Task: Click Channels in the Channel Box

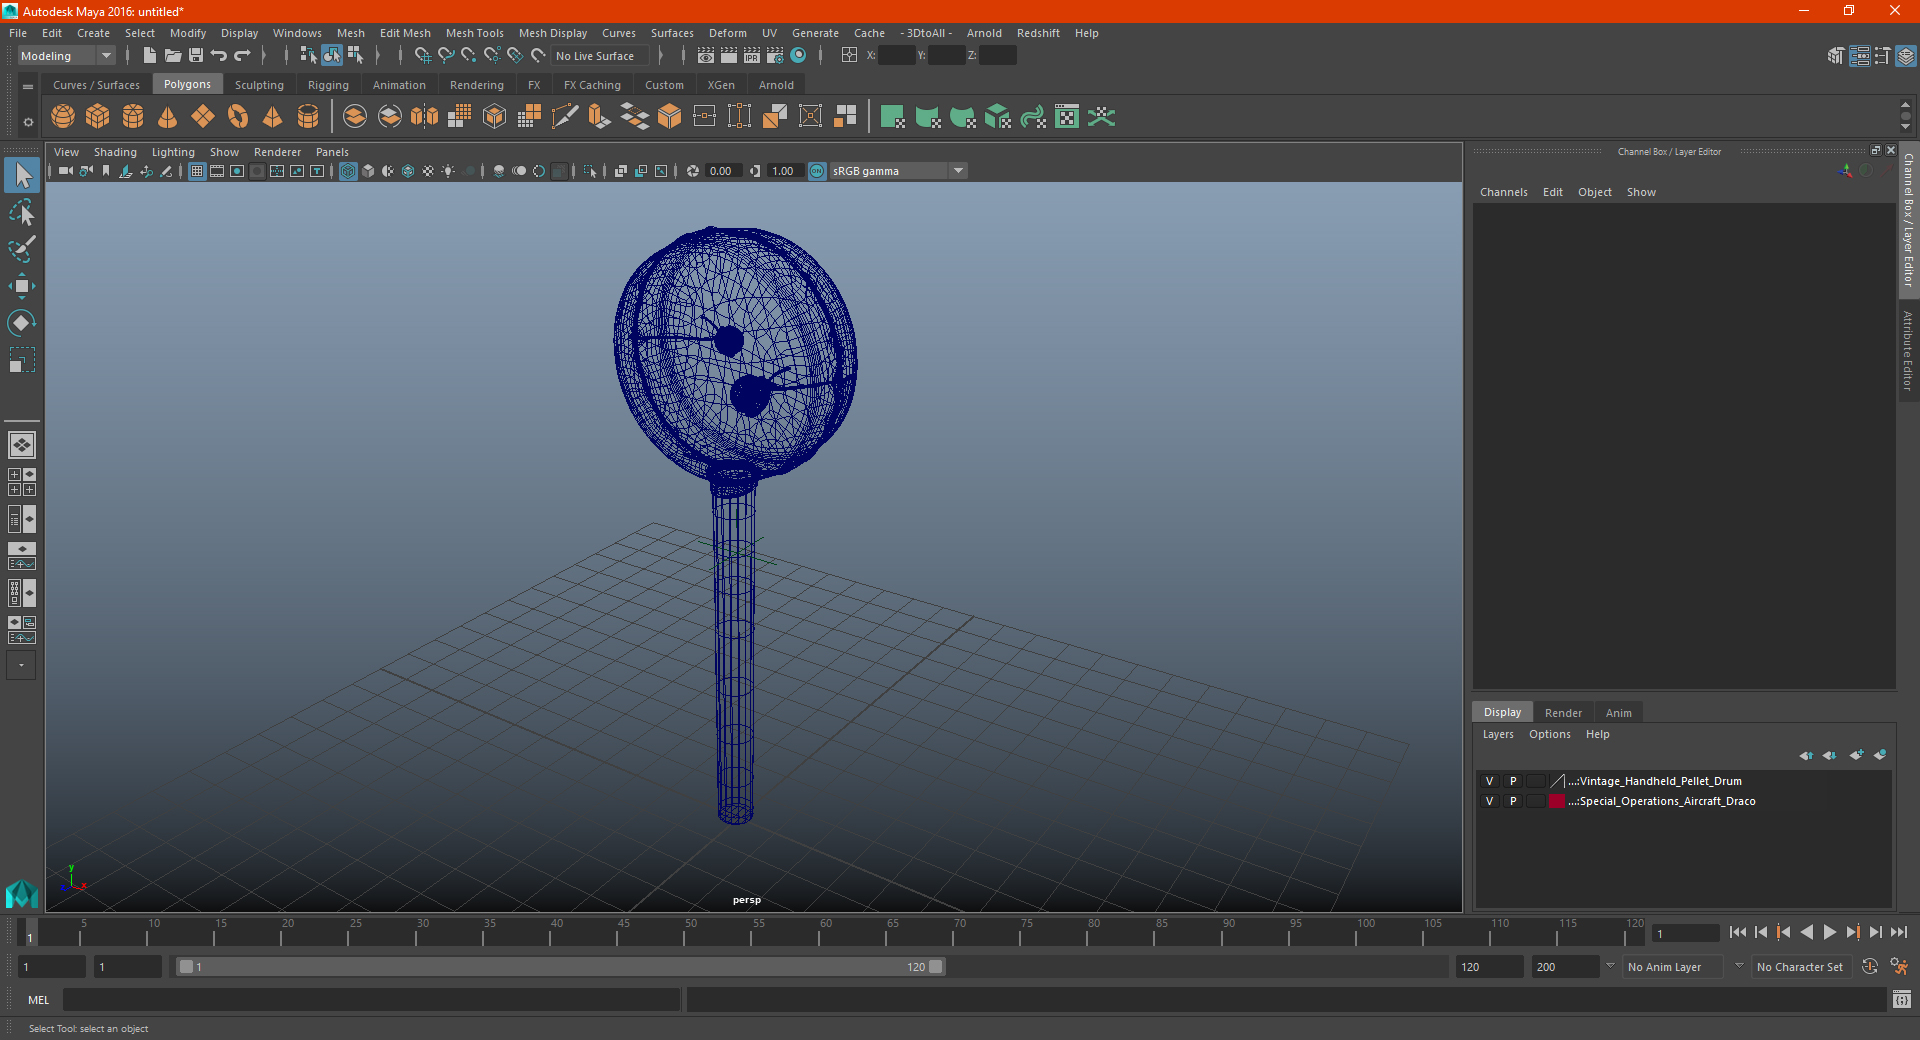Action: (x=1504, y=192)
